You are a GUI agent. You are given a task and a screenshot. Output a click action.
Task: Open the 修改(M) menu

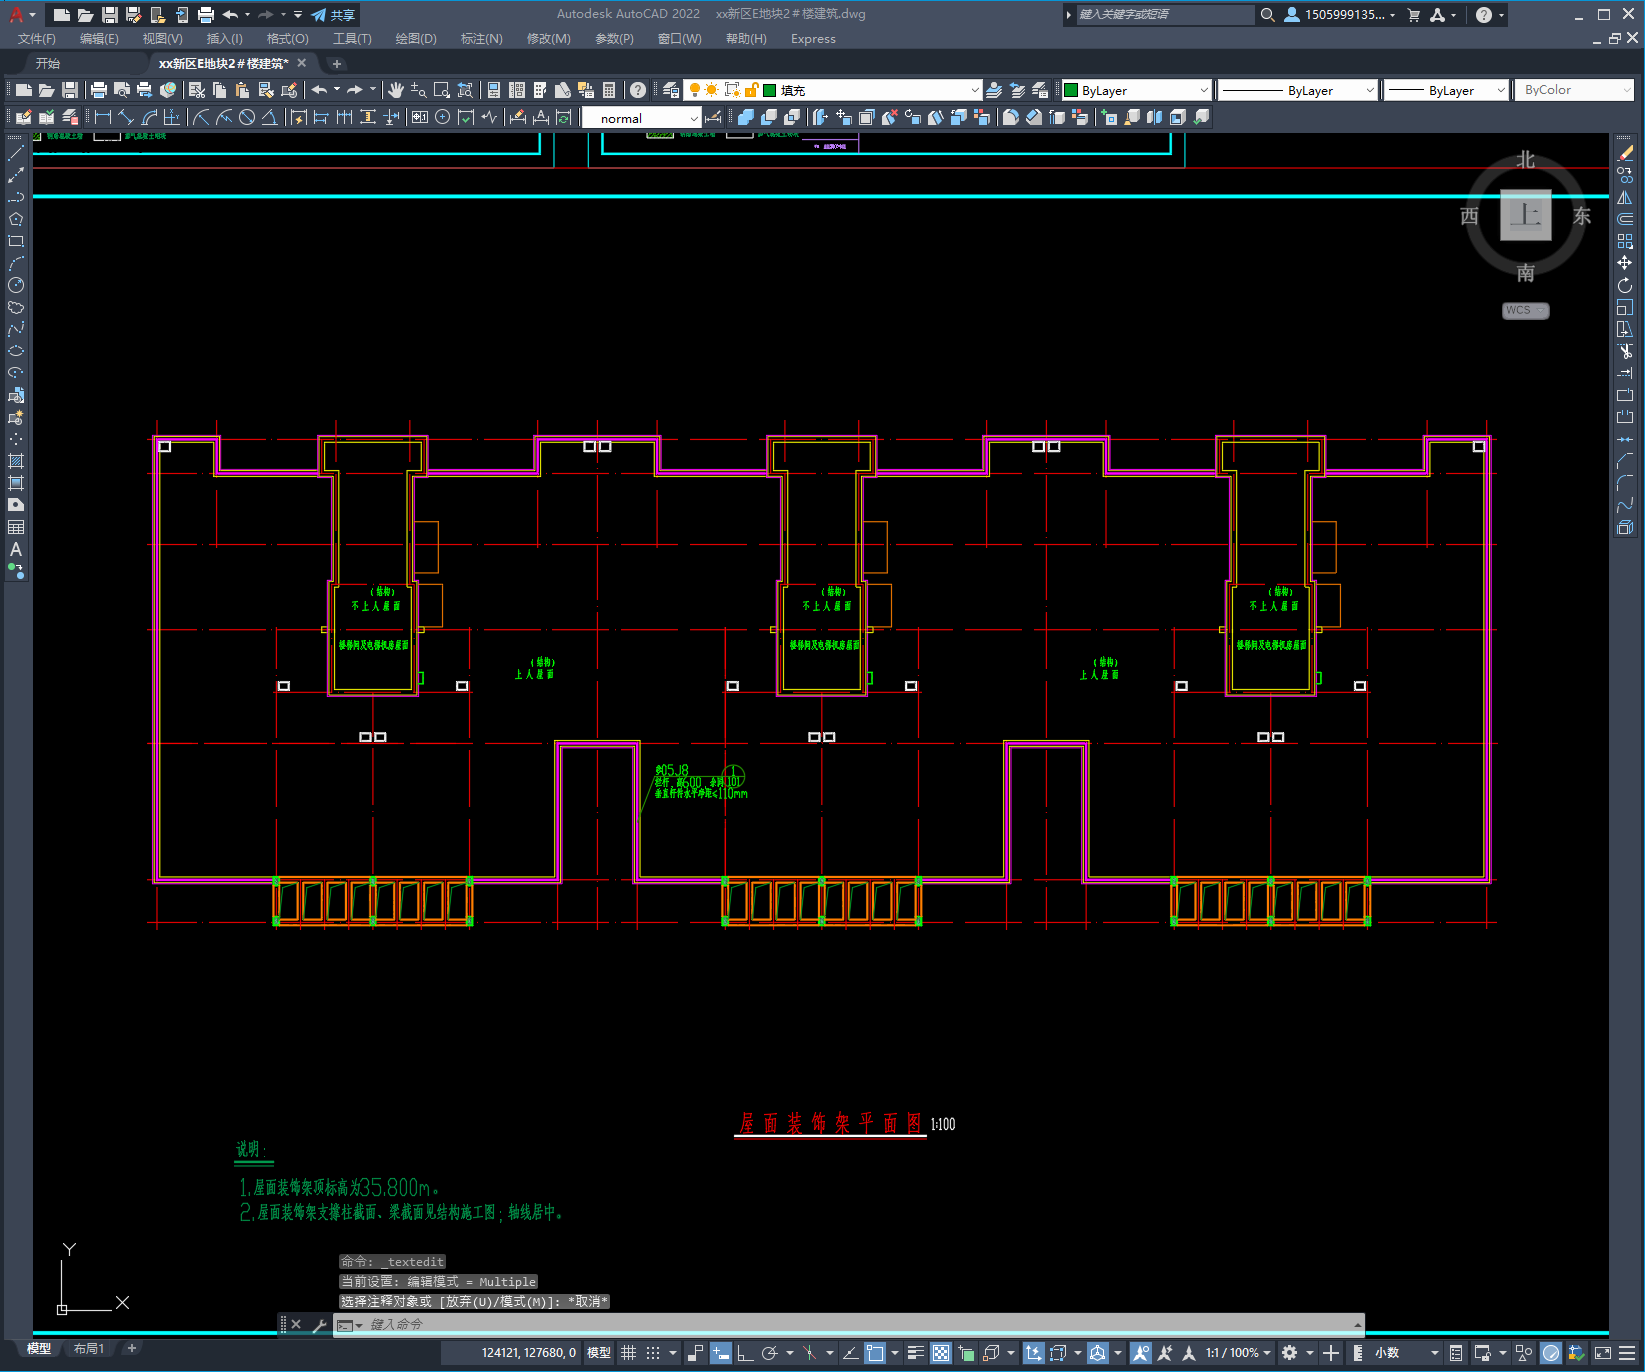point(548,39)
